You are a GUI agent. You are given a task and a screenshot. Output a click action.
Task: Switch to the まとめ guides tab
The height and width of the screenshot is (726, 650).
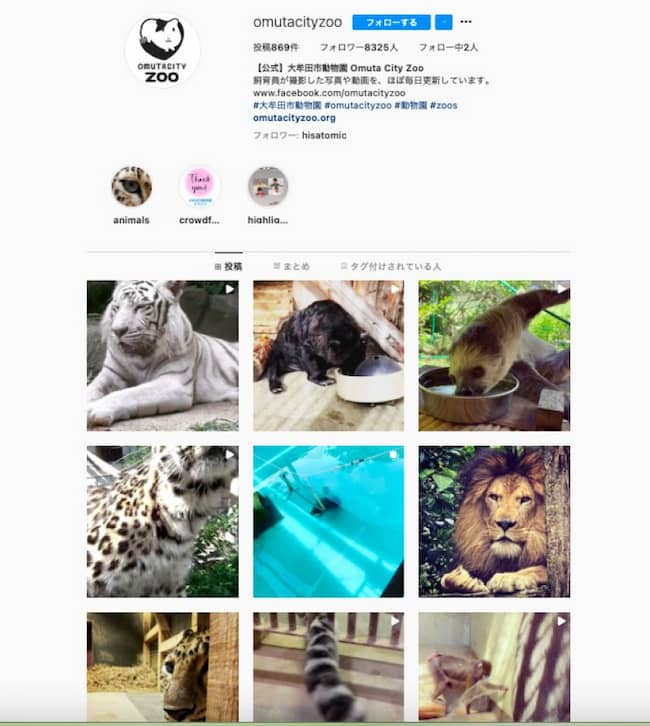click(x=291, y=266)
